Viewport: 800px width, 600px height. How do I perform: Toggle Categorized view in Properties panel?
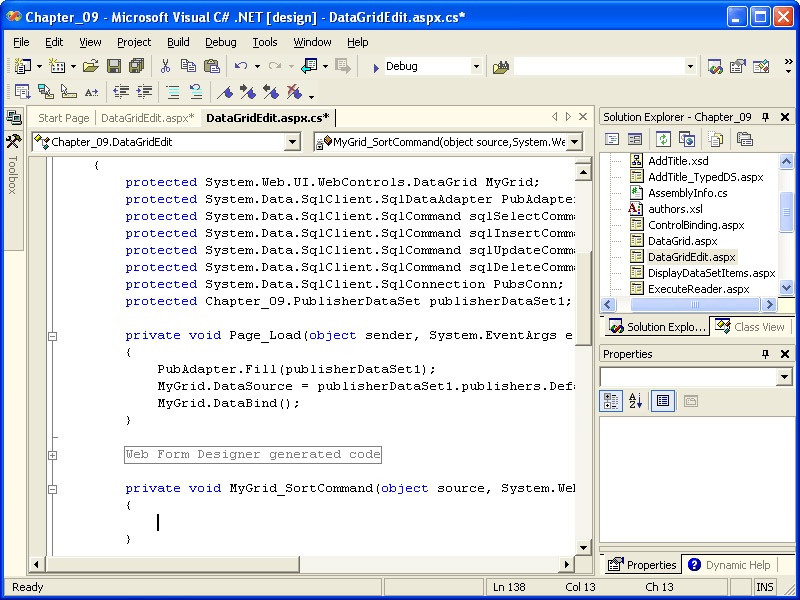click(x=611, y=401)
